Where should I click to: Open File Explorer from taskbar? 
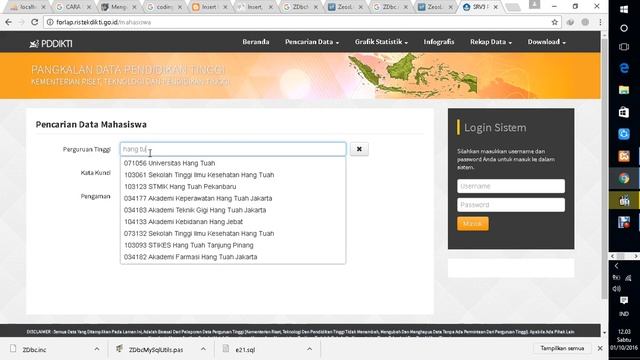(624, 90)
